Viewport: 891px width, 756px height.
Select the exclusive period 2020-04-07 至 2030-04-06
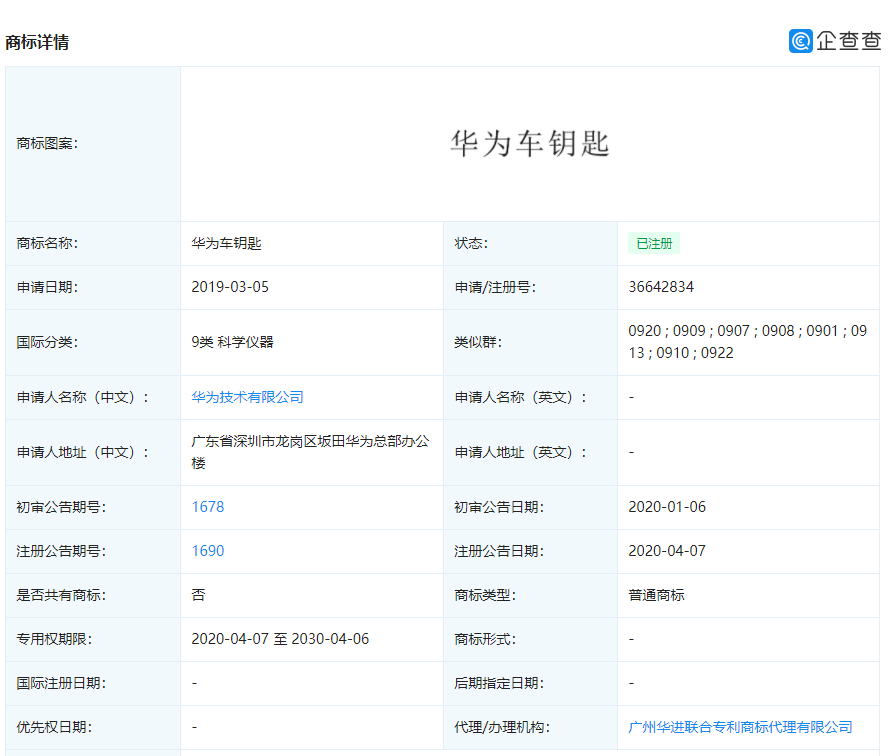(280, 639)
